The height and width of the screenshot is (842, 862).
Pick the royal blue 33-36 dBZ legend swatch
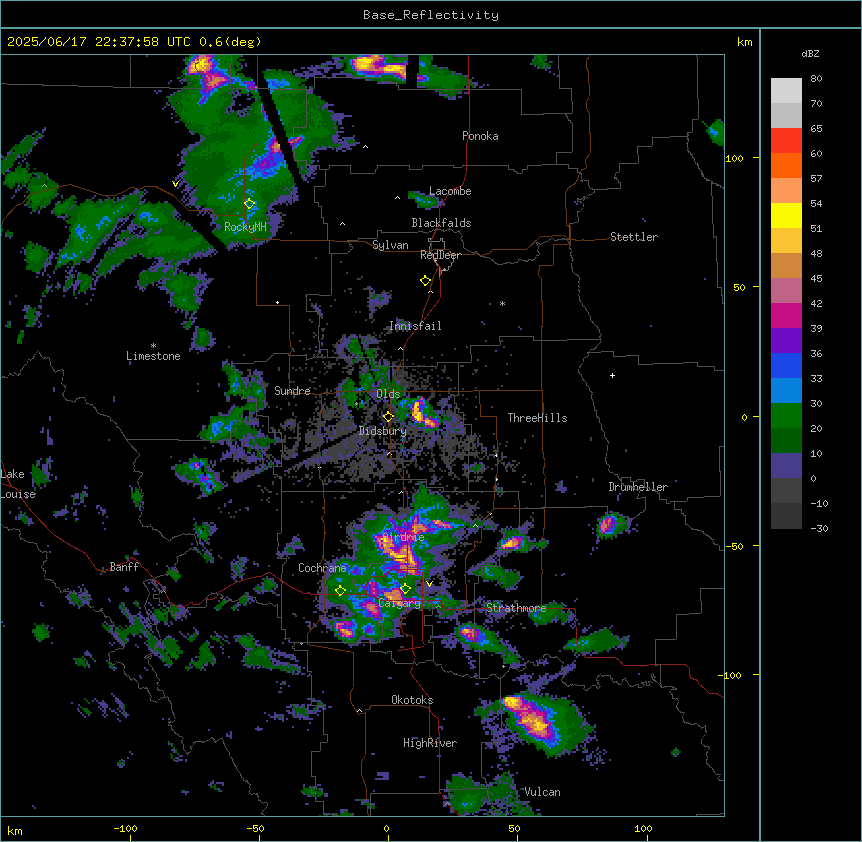pyautogui.click(x=786, y=365)
